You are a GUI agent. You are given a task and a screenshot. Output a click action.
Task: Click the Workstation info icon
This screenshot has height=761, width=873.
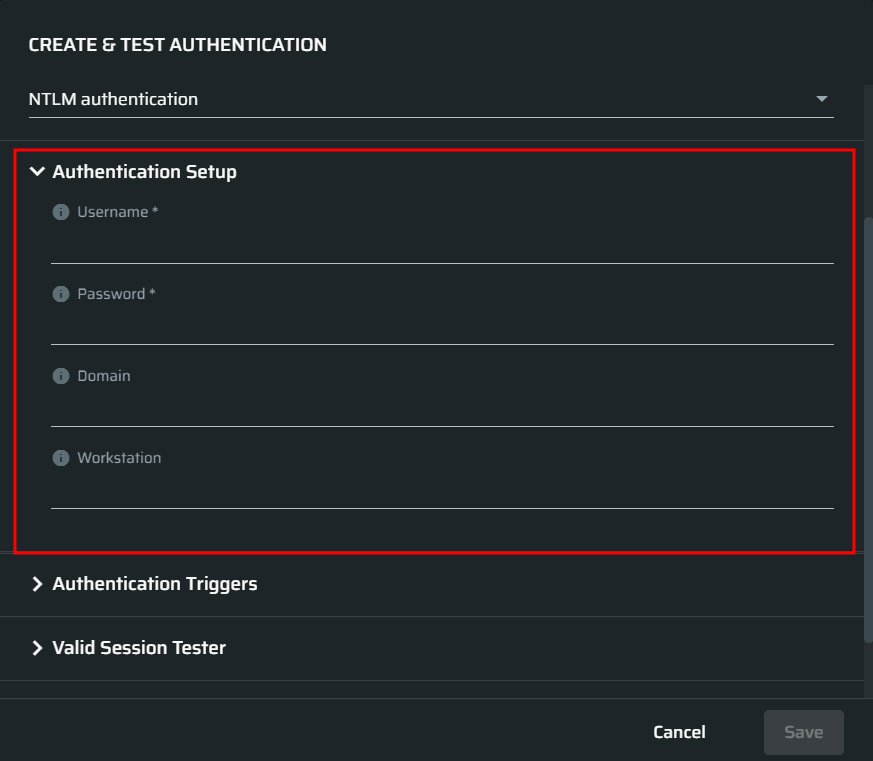[61, 458]
